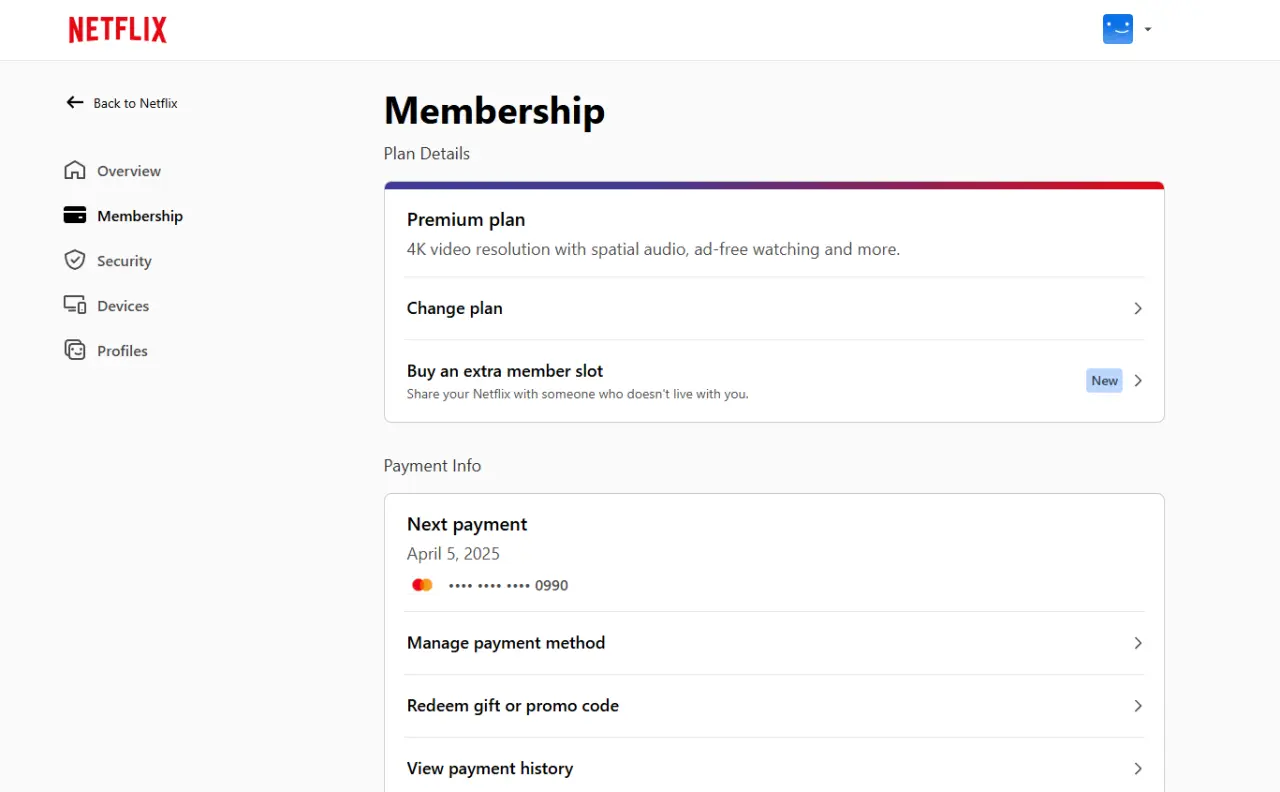The image size is (1280, 792).
Task: Click the Overview home icon
Action: [75, 170]
